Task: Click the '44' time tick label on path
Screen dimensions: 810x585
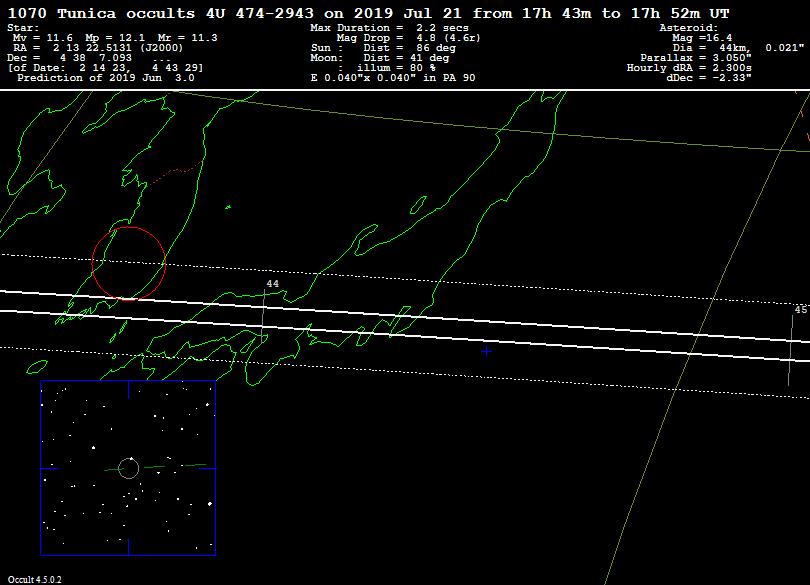Action: pos(272,284)
